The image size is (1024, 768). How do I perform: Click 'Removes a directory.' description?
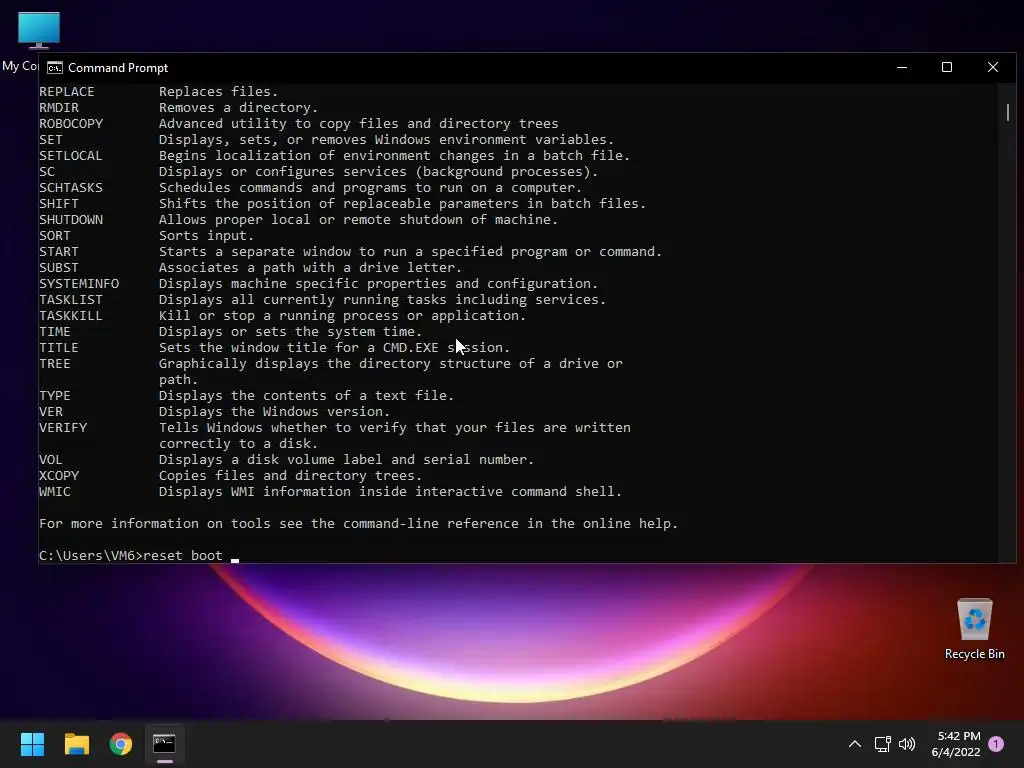tap(238, 108)
